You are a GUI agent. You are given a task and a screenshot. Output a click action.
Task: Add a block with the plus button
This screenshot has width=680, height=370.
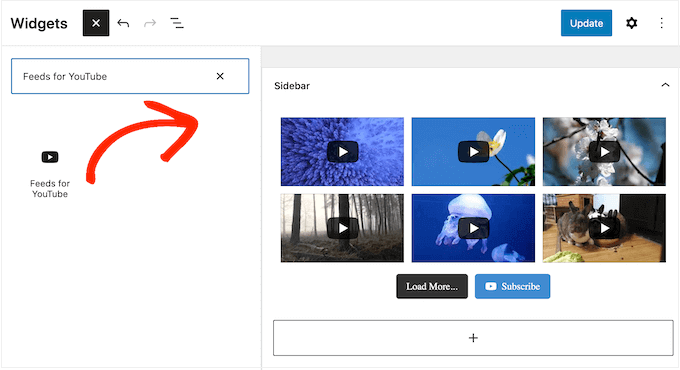coord(473,338)
